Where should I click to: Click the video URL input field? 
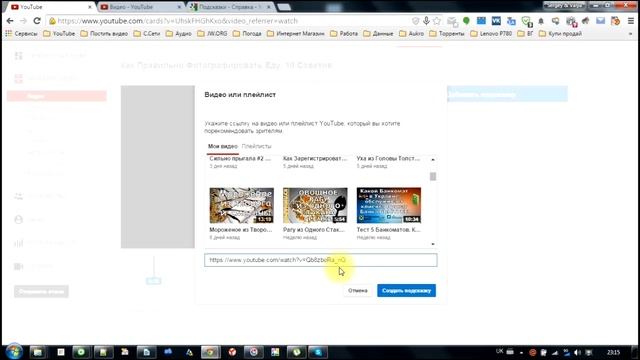coord(320,260)
